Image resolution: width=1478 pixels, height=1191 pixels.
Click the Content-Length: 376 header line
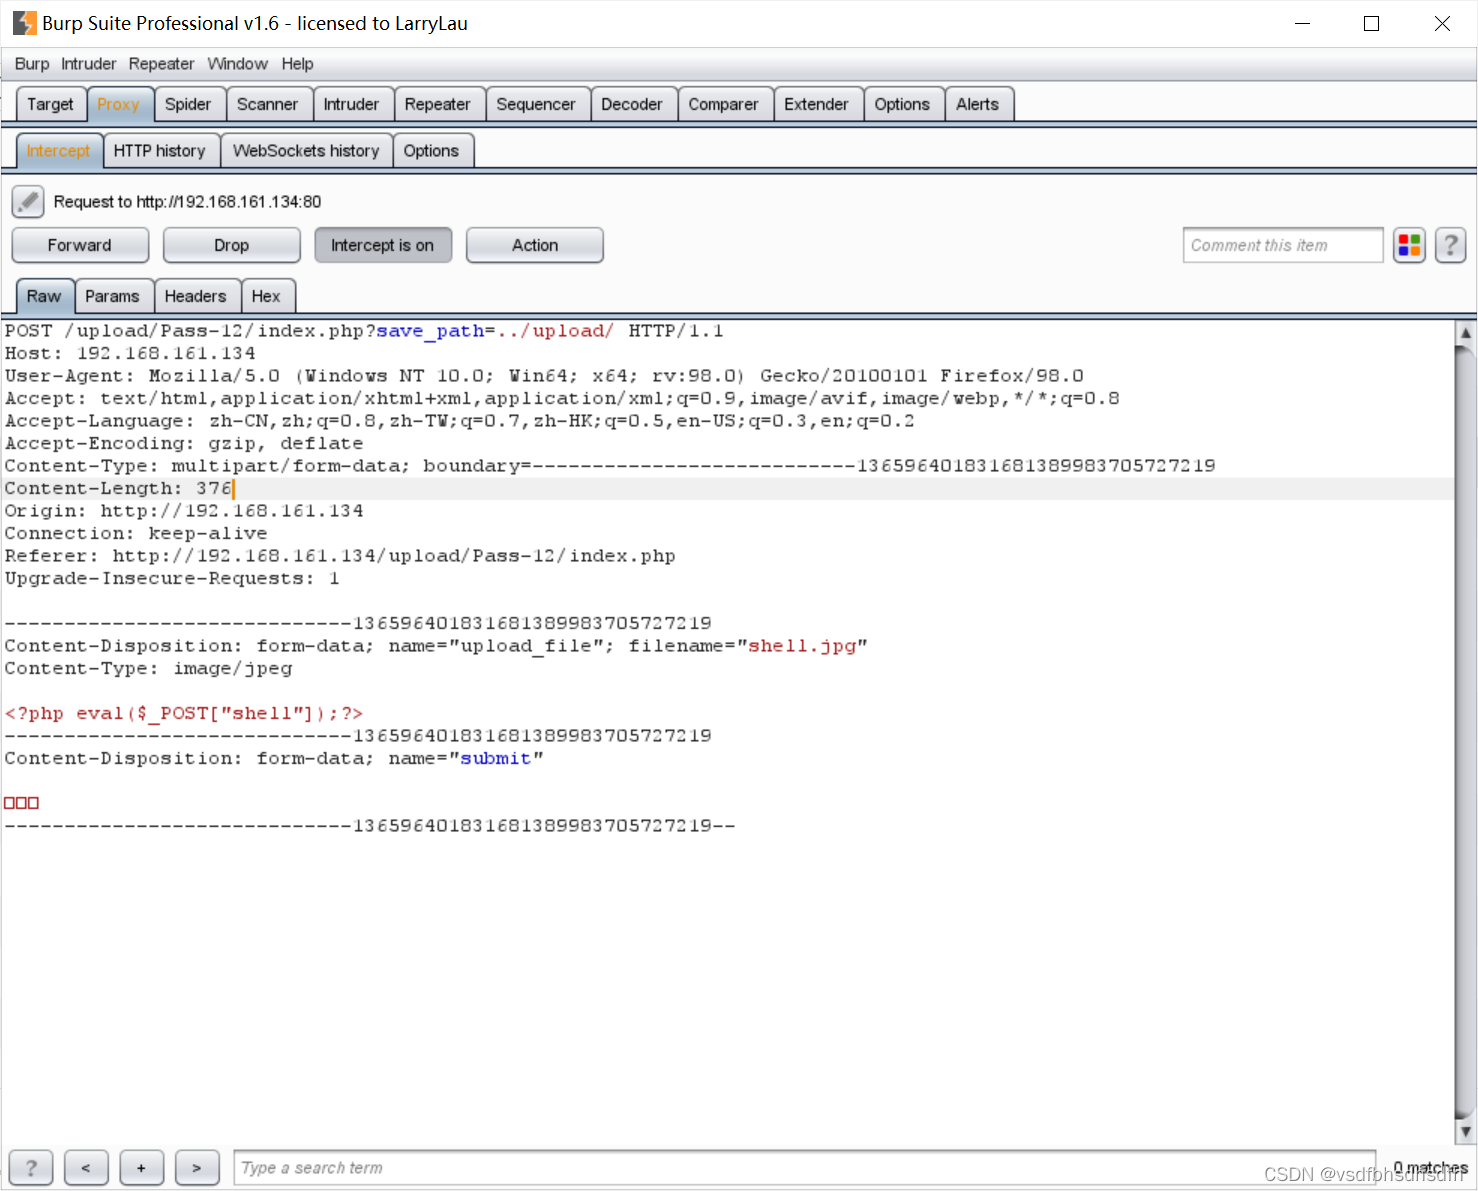click(118, 488)
